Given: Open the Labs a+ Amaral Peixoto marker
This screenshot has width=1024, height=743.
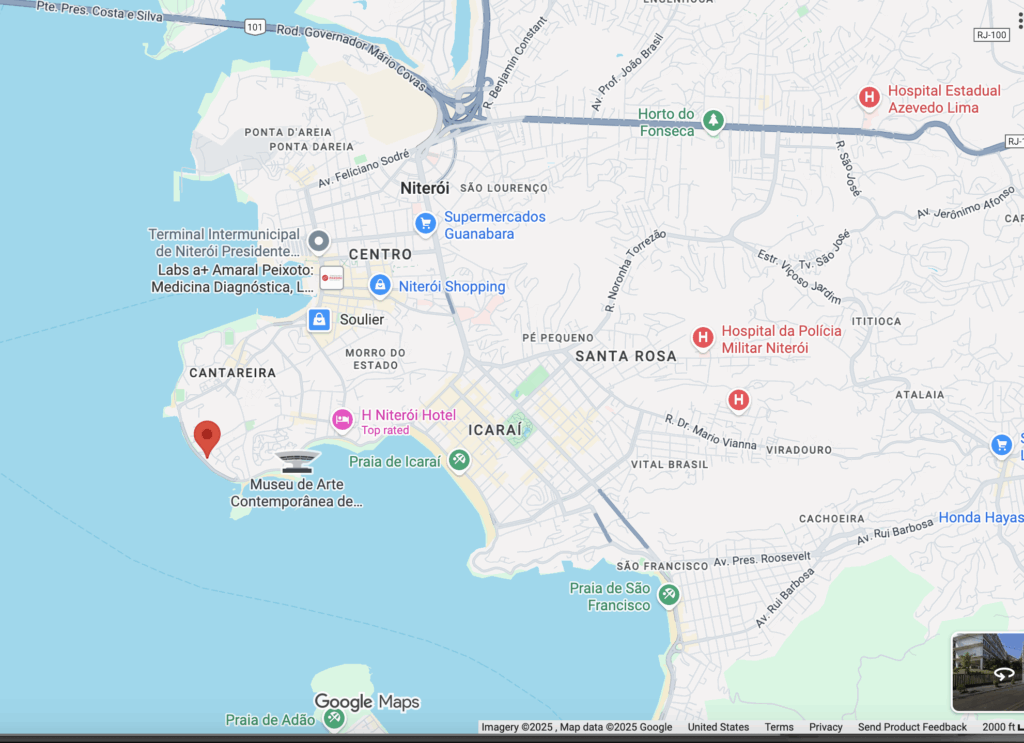Looking at the screenshot, I should (332, 277).
